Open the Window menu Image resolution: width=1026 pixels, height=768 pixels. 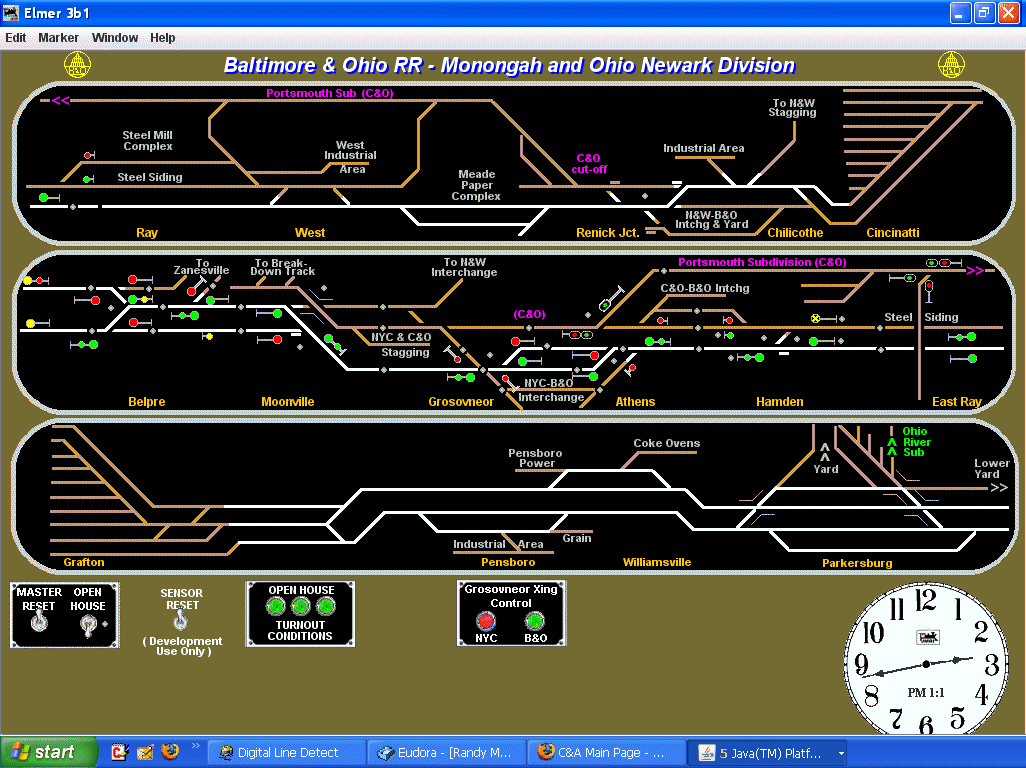click(114, 37)
